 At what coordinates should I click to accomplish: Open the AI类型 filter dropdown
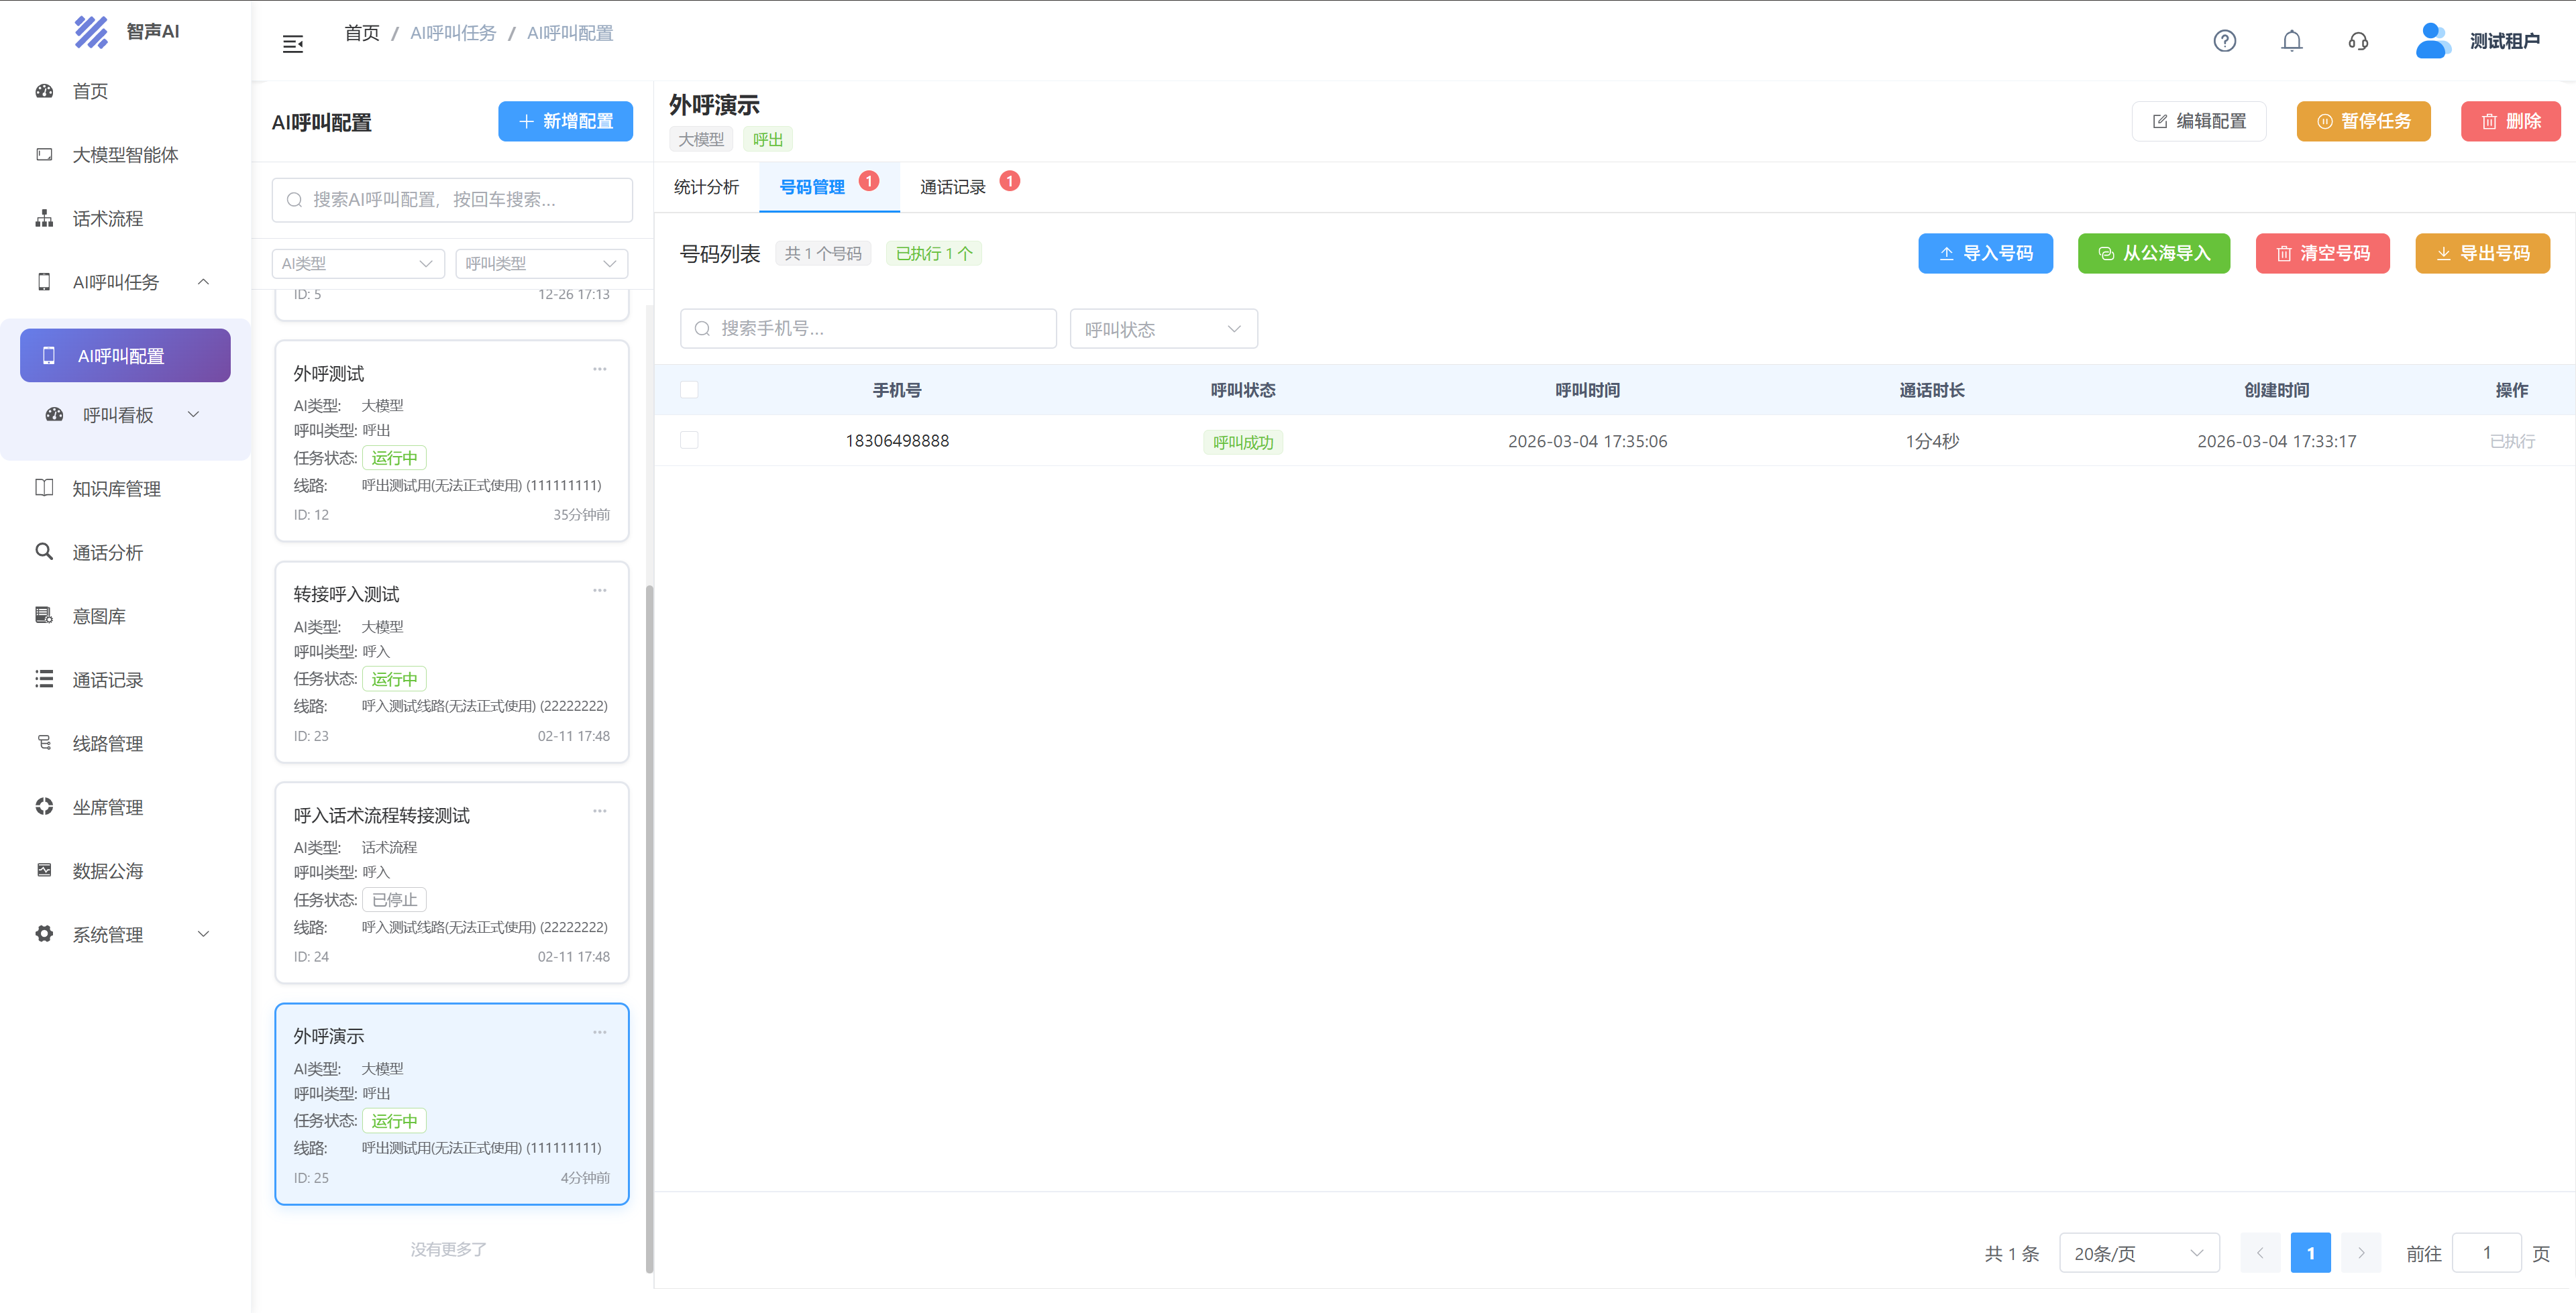coord(357,263)
